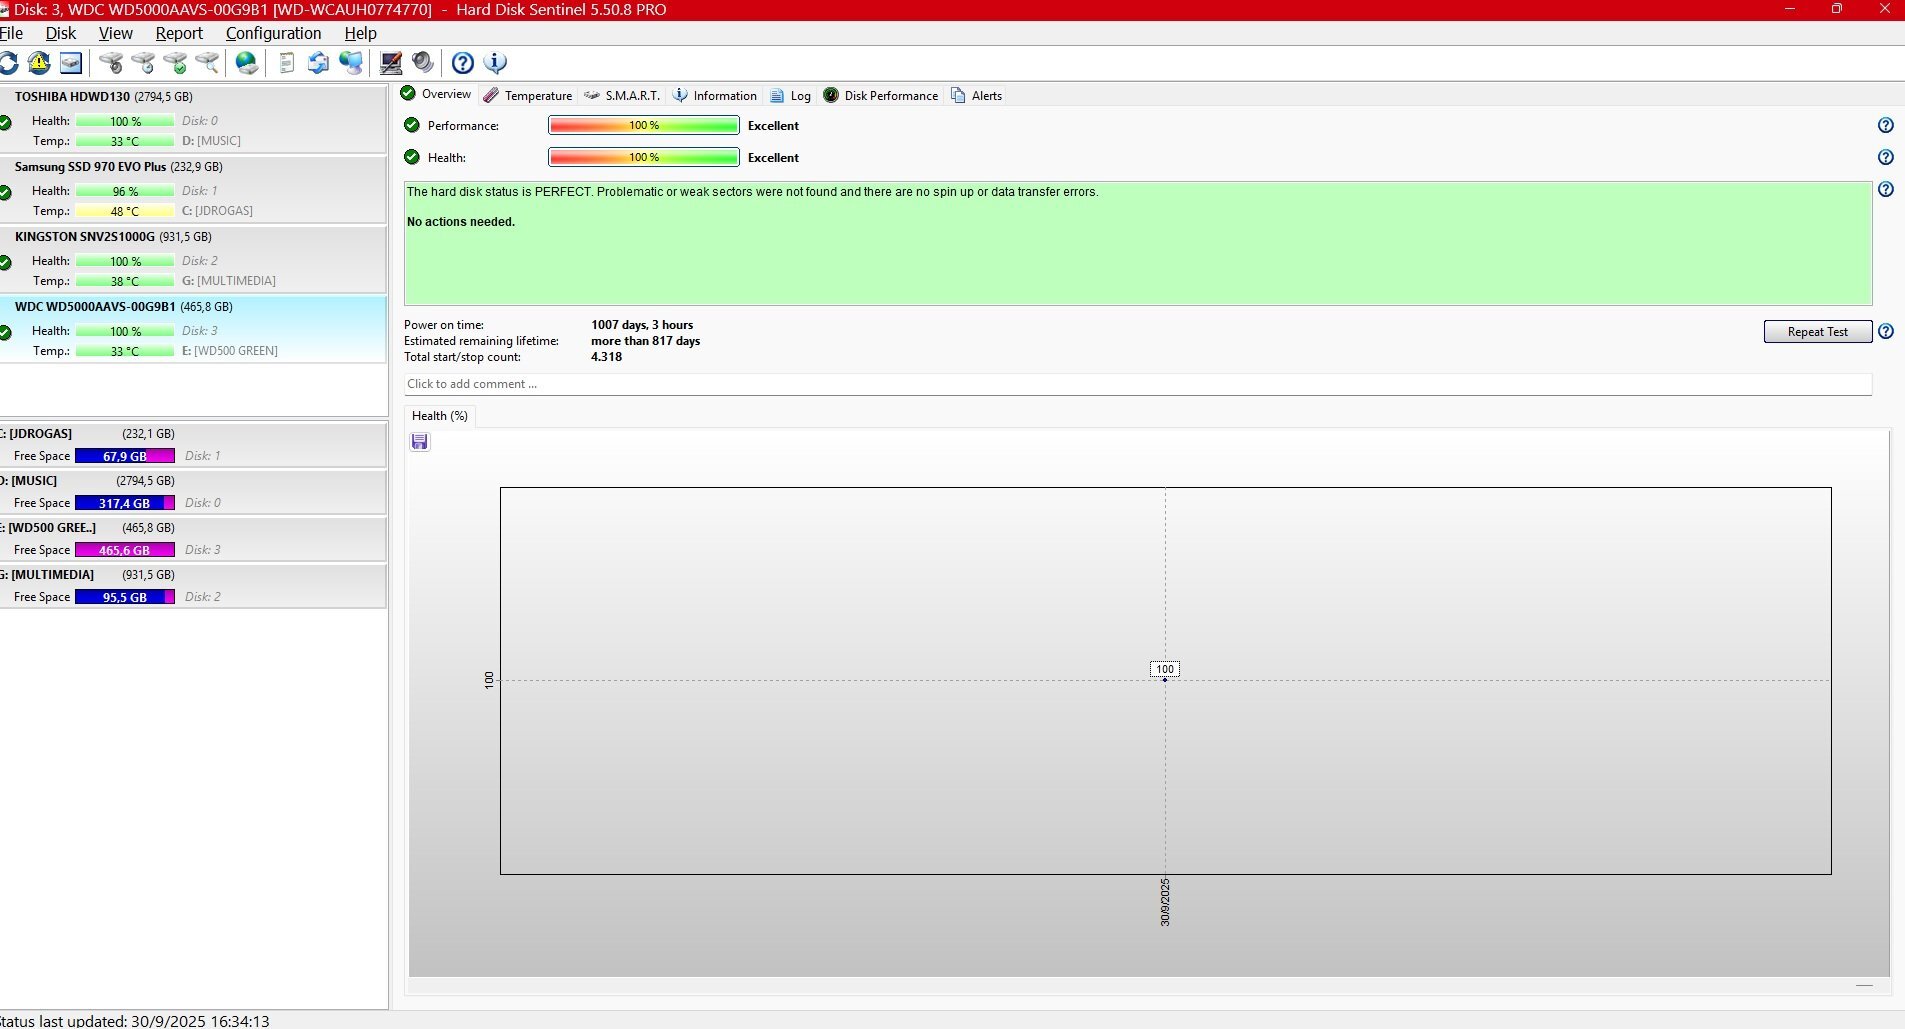This screenshot has height=1029, width=1905.
Task: Open the Disk Performance tab
Action: point(881,96)
